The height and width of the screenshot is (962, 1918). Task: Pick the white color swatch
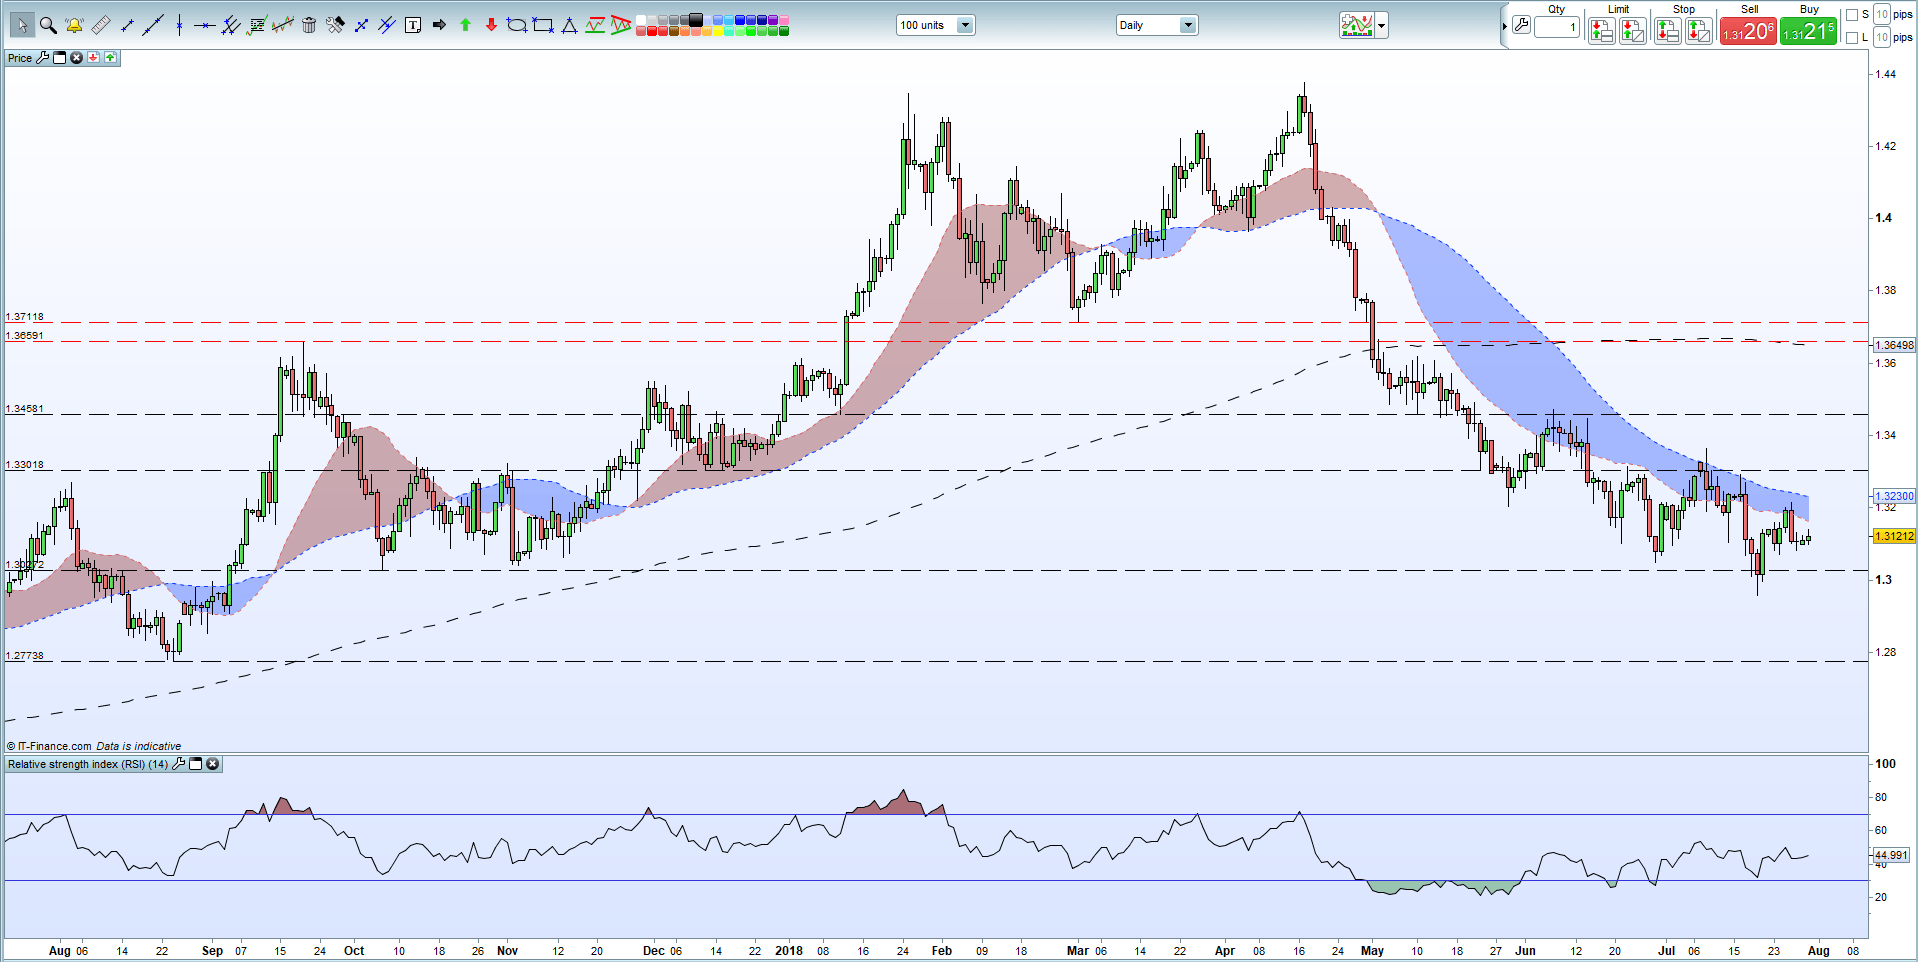(640, 20)
